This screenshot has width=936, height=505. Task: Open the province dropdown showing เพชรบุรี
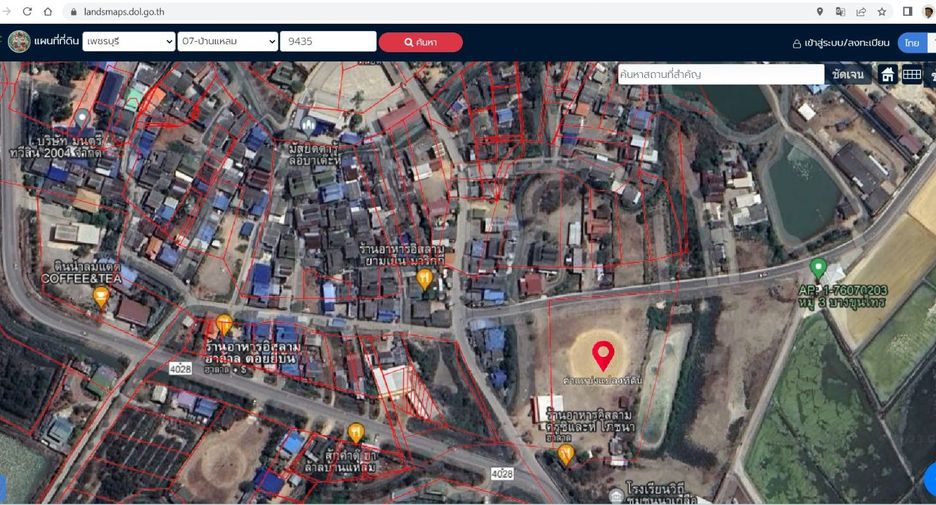point(128,41)
